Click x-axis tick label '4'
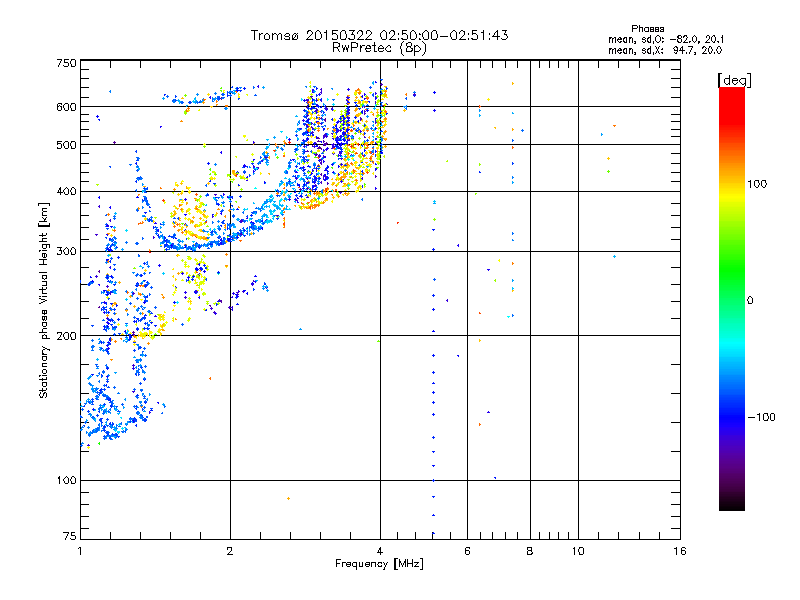 click(380, 551)
